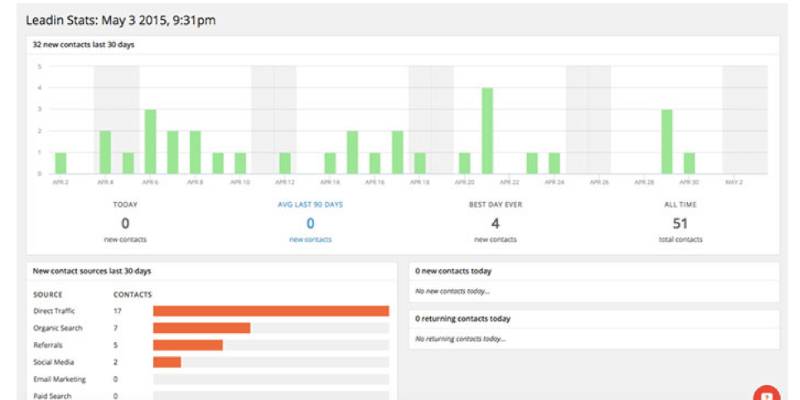Click the SOURCE column header
Viewport: 800px width, 400px height.
48,295
